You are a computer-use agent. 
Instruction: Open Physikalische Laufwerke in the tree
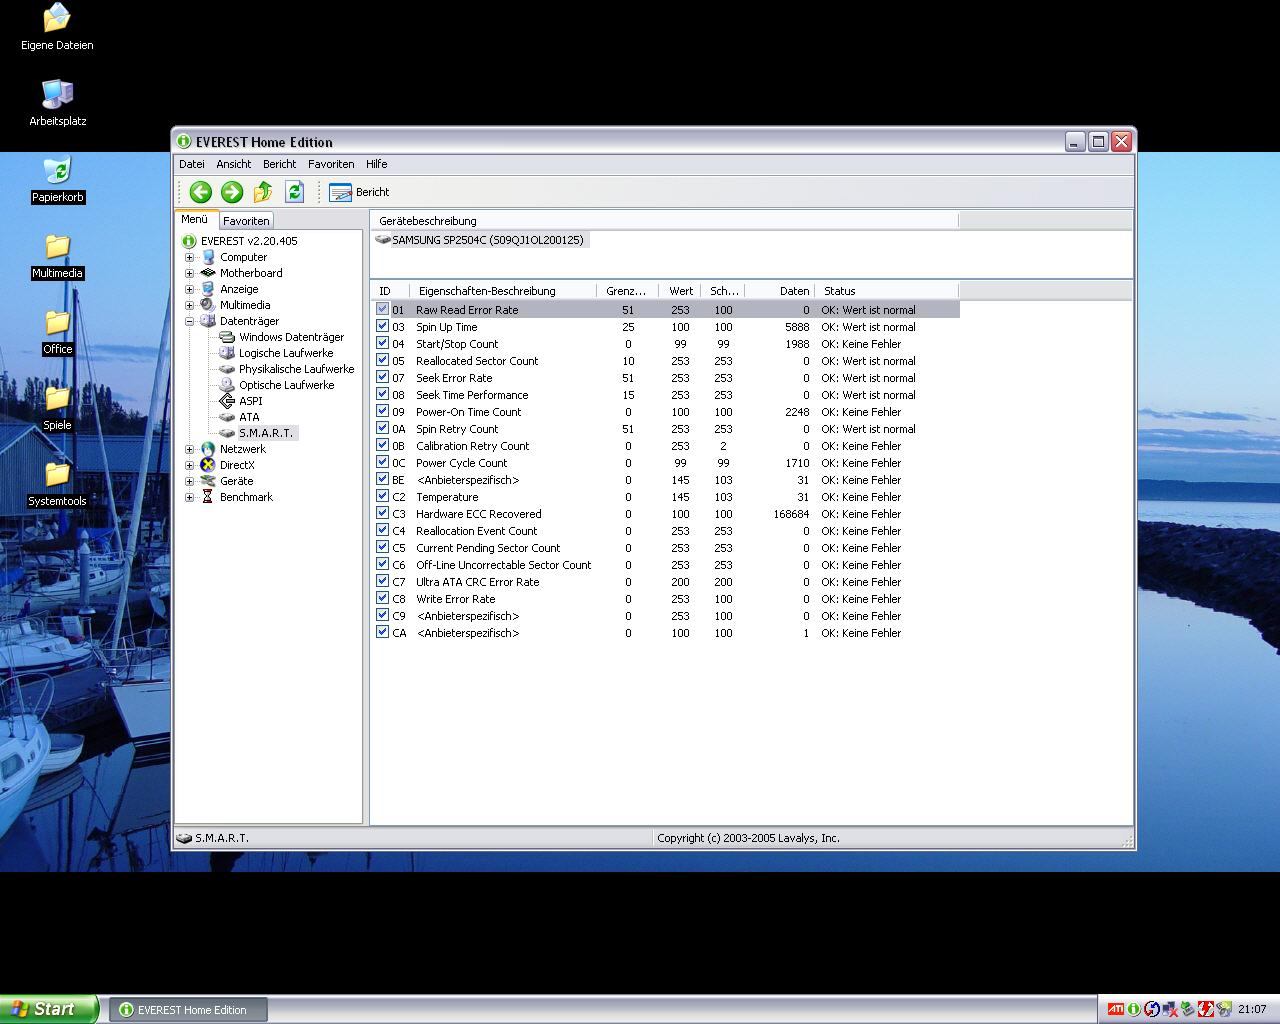pyautogui.click(x=296, y=369)
